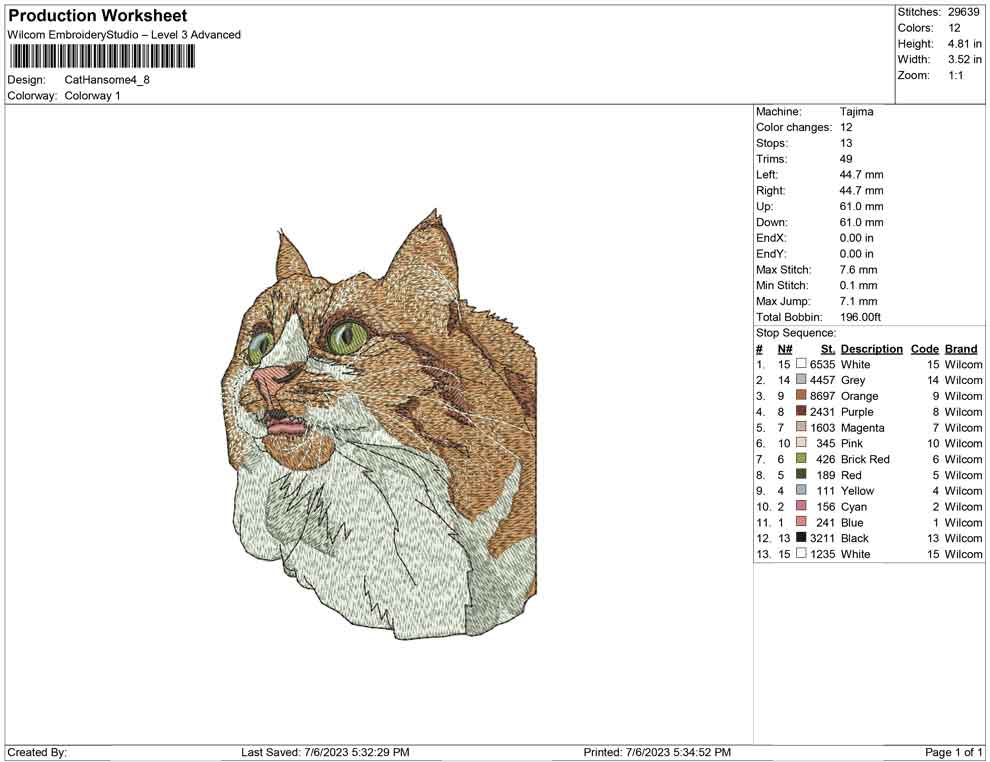Select the swatch beside Blue

[x=801, y=521]
